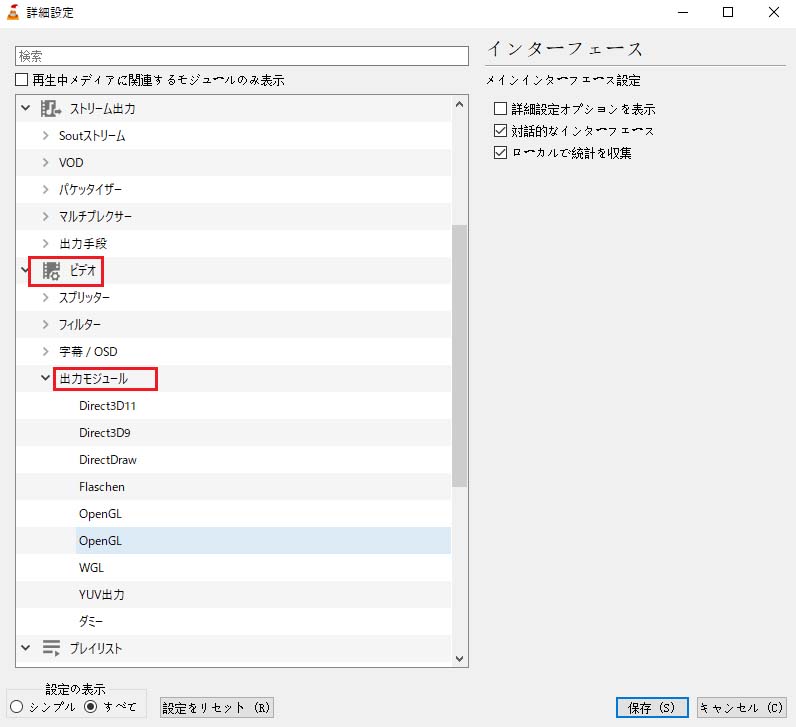Collapse the 出力モジュール tree node
Viewport: 796px width, 727px height.
click(45, 379)
